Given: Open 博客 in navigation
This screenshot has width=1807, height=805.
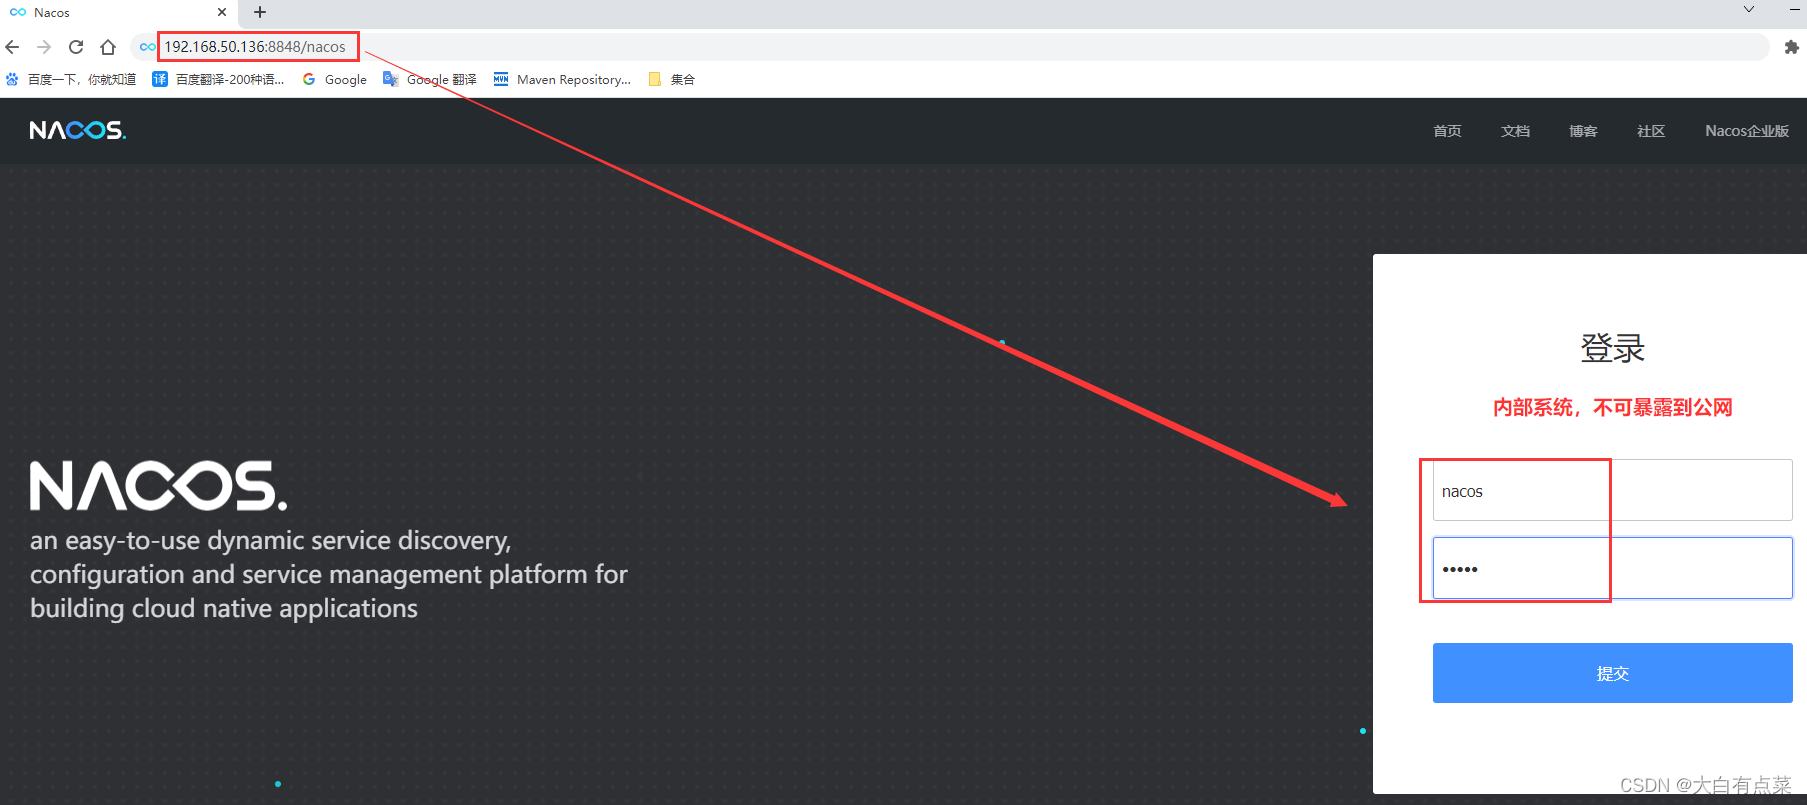Looking at the screenshot, I should tap(1583, 131).
